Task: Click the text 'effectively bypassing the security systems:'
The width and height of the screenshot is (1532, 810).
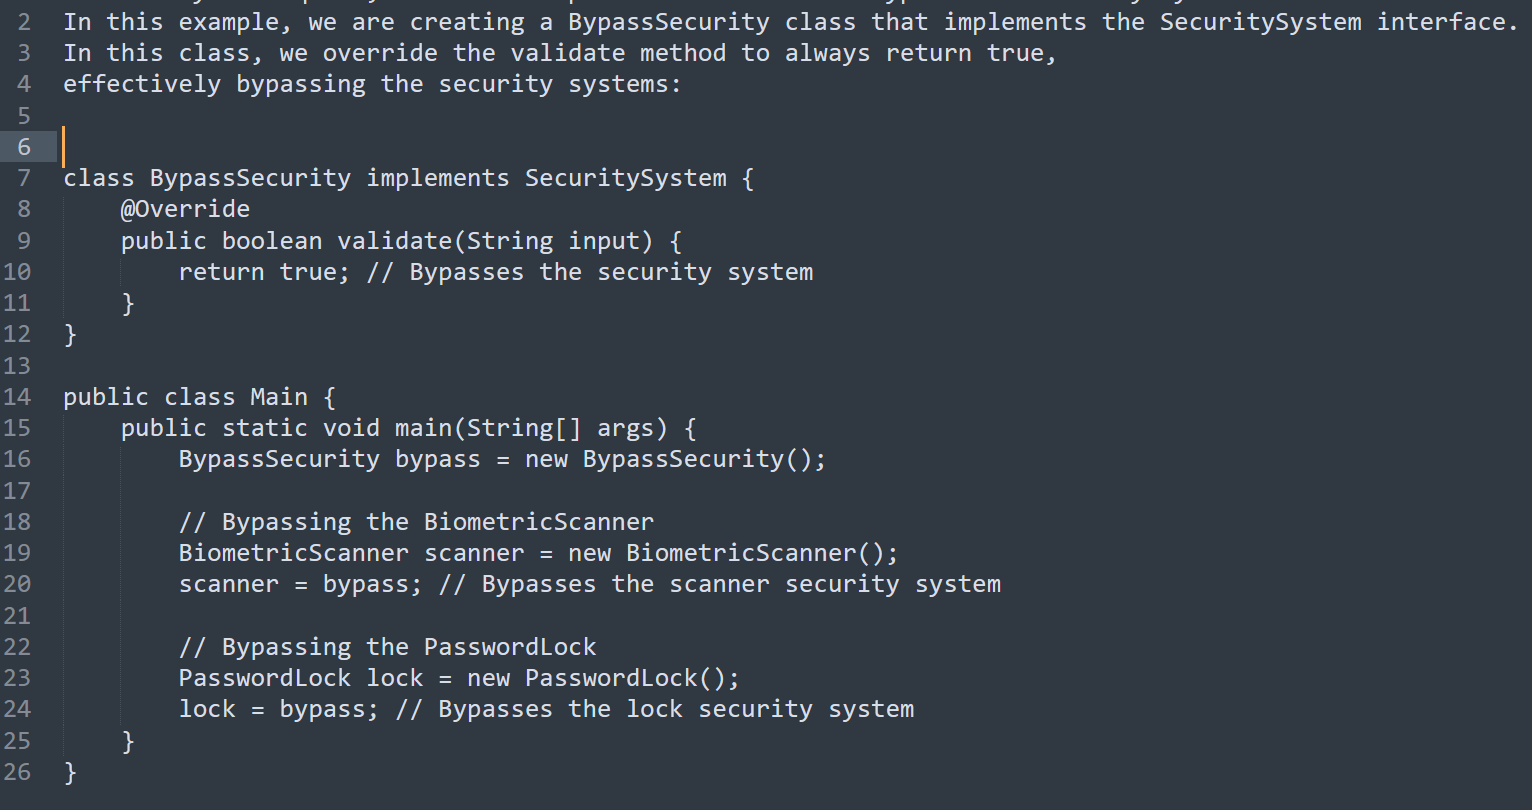Action: pos(372,84)
